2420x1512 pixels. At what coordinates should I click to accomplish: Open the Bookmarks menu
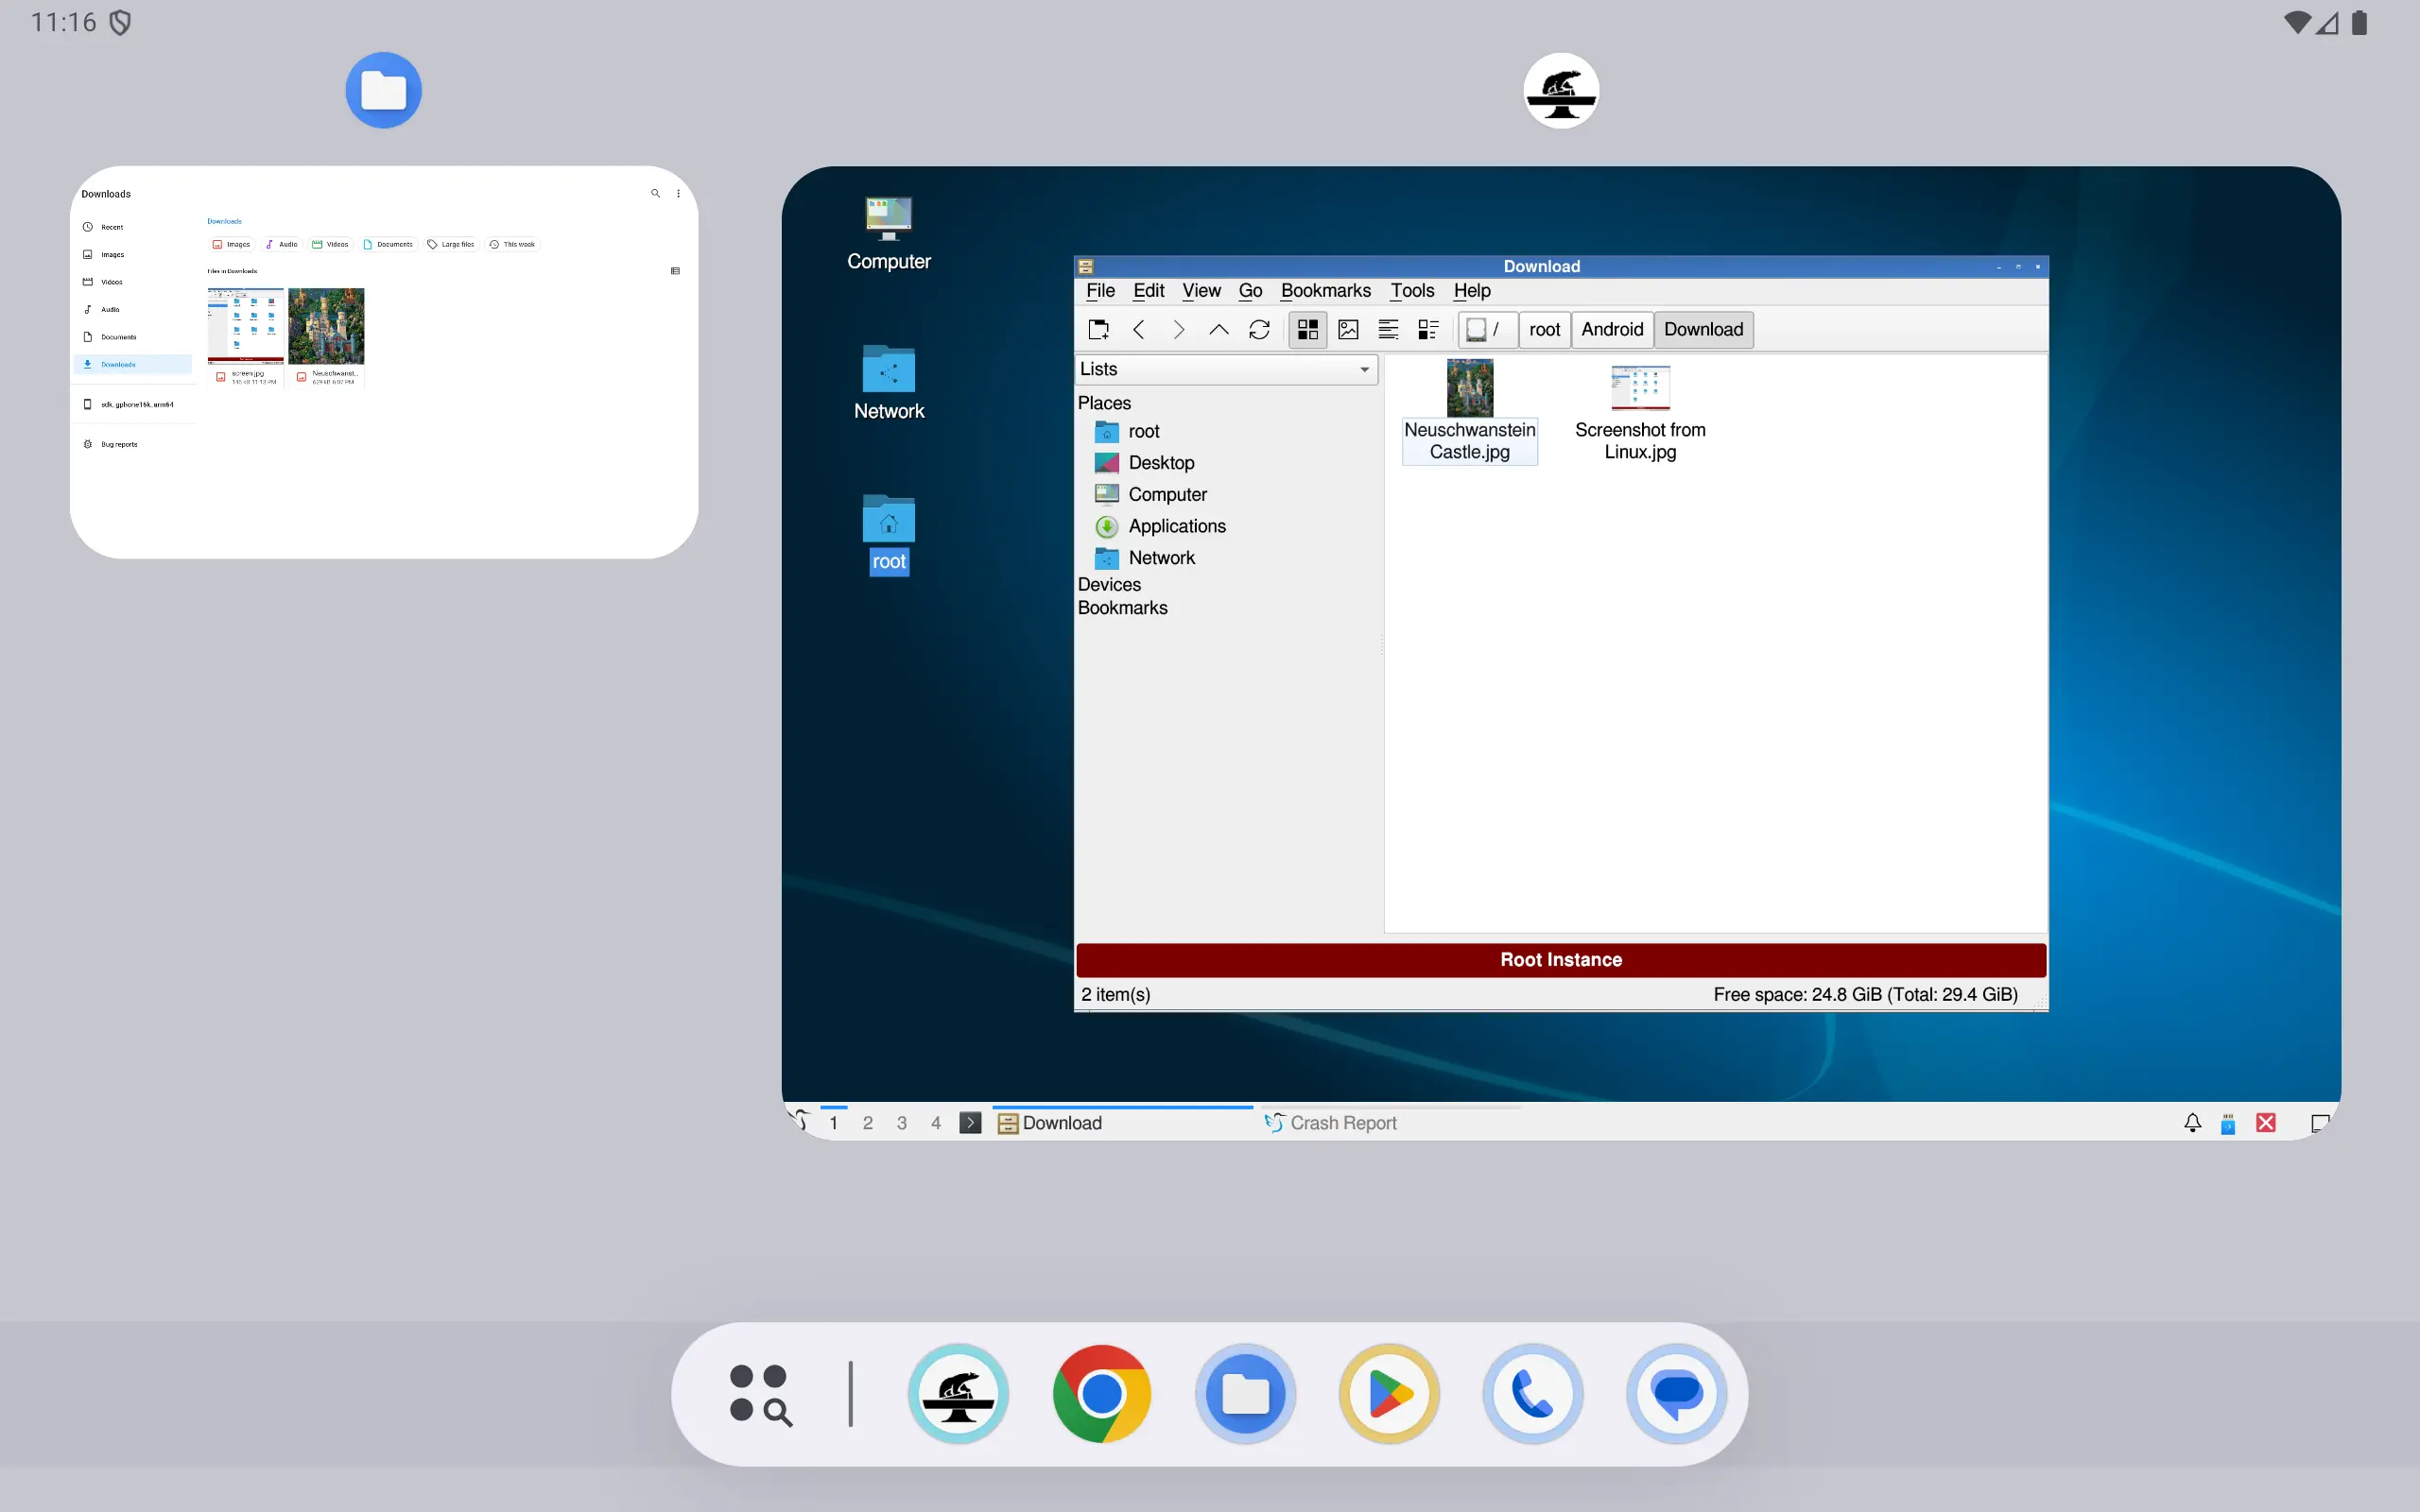[1325, 291]
